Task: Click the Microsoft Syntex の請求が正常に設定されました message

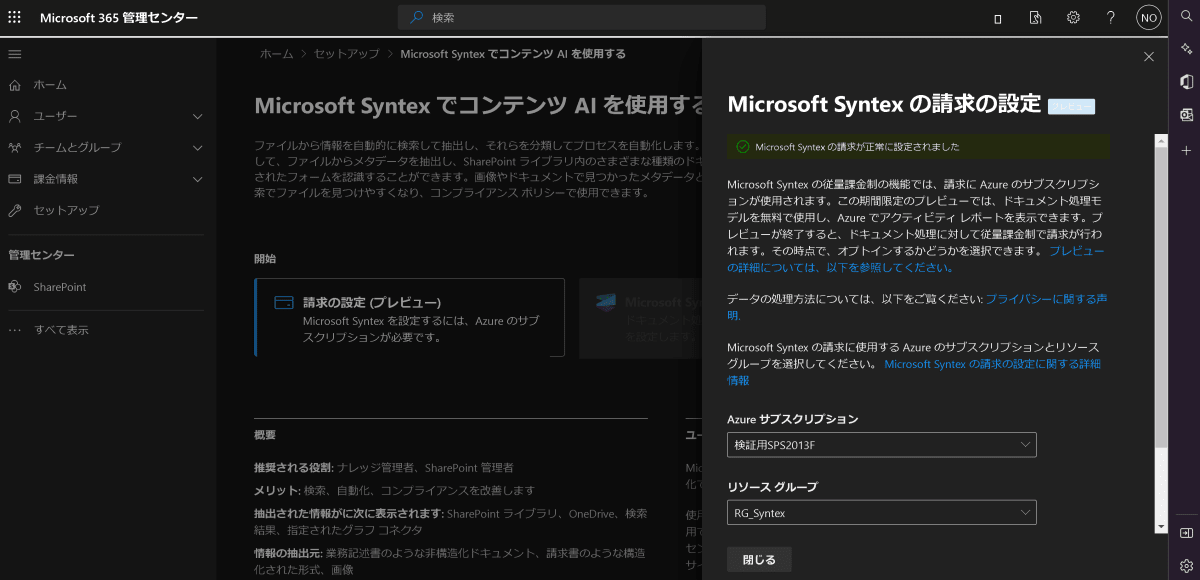Action: pyautogui.click(x=857, y=147)
